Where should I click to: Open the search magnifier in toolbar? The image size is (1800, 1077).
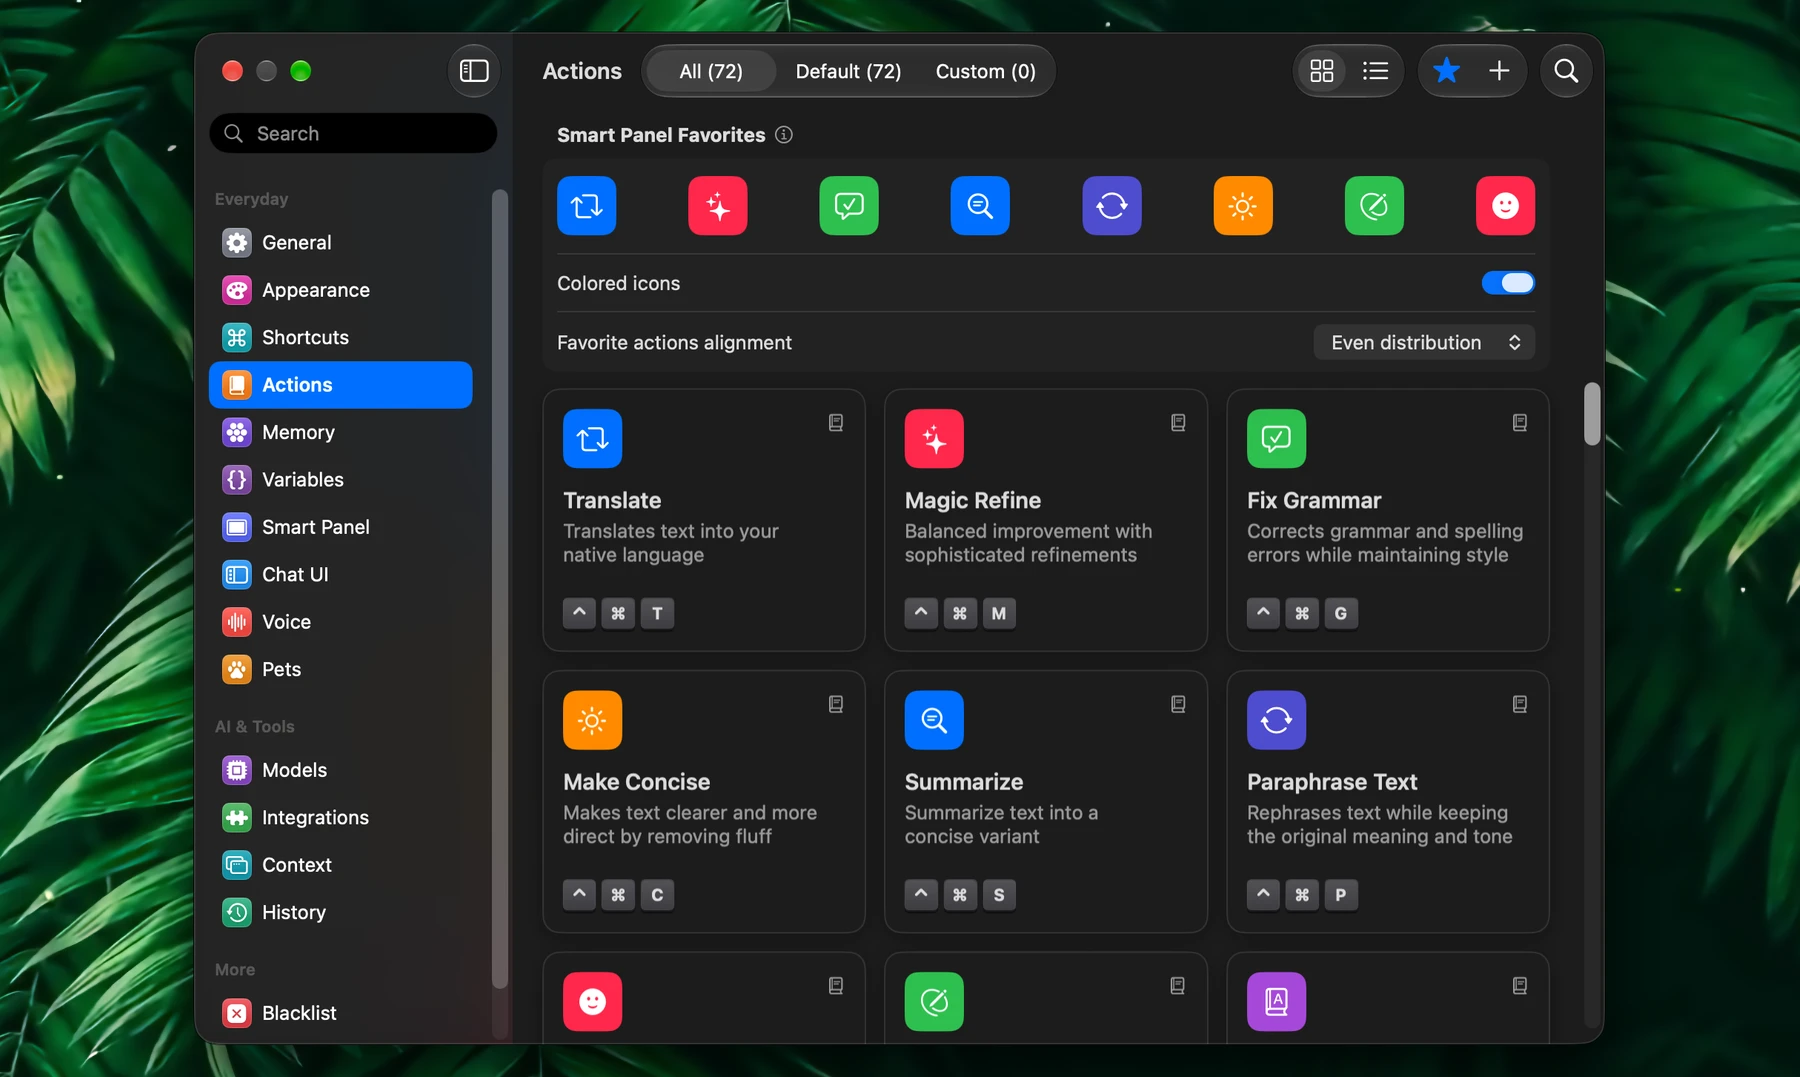coord(1566,71)
